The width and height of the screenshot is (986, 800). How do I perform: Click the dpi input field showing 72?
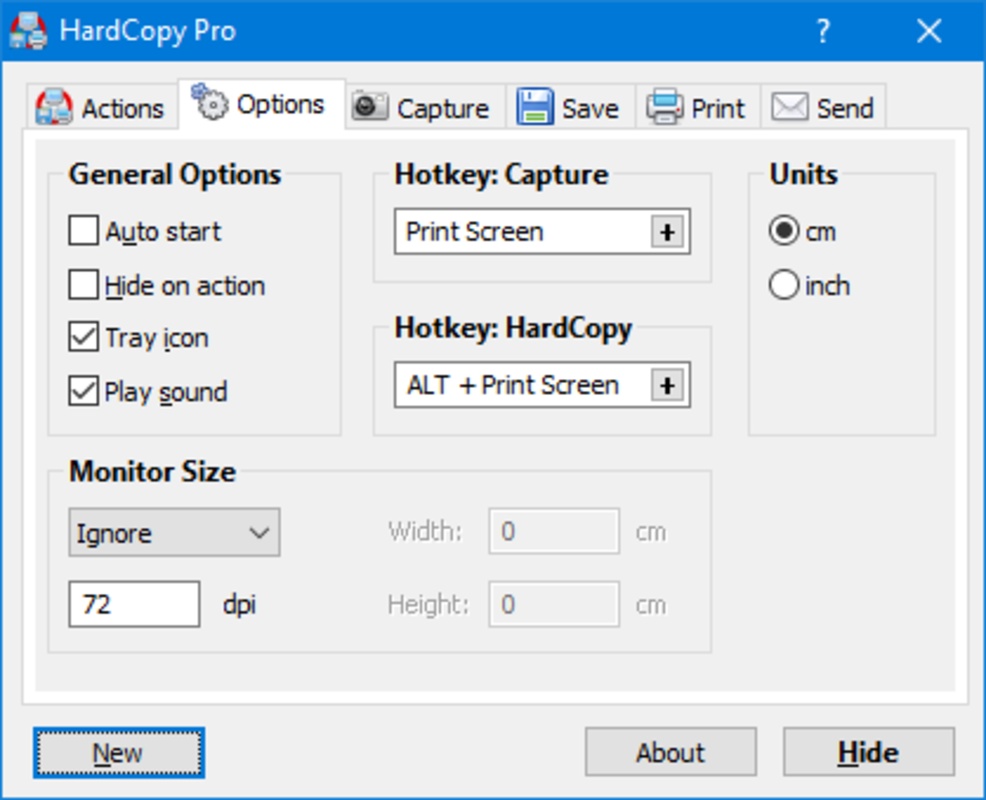tap(133, 605)
